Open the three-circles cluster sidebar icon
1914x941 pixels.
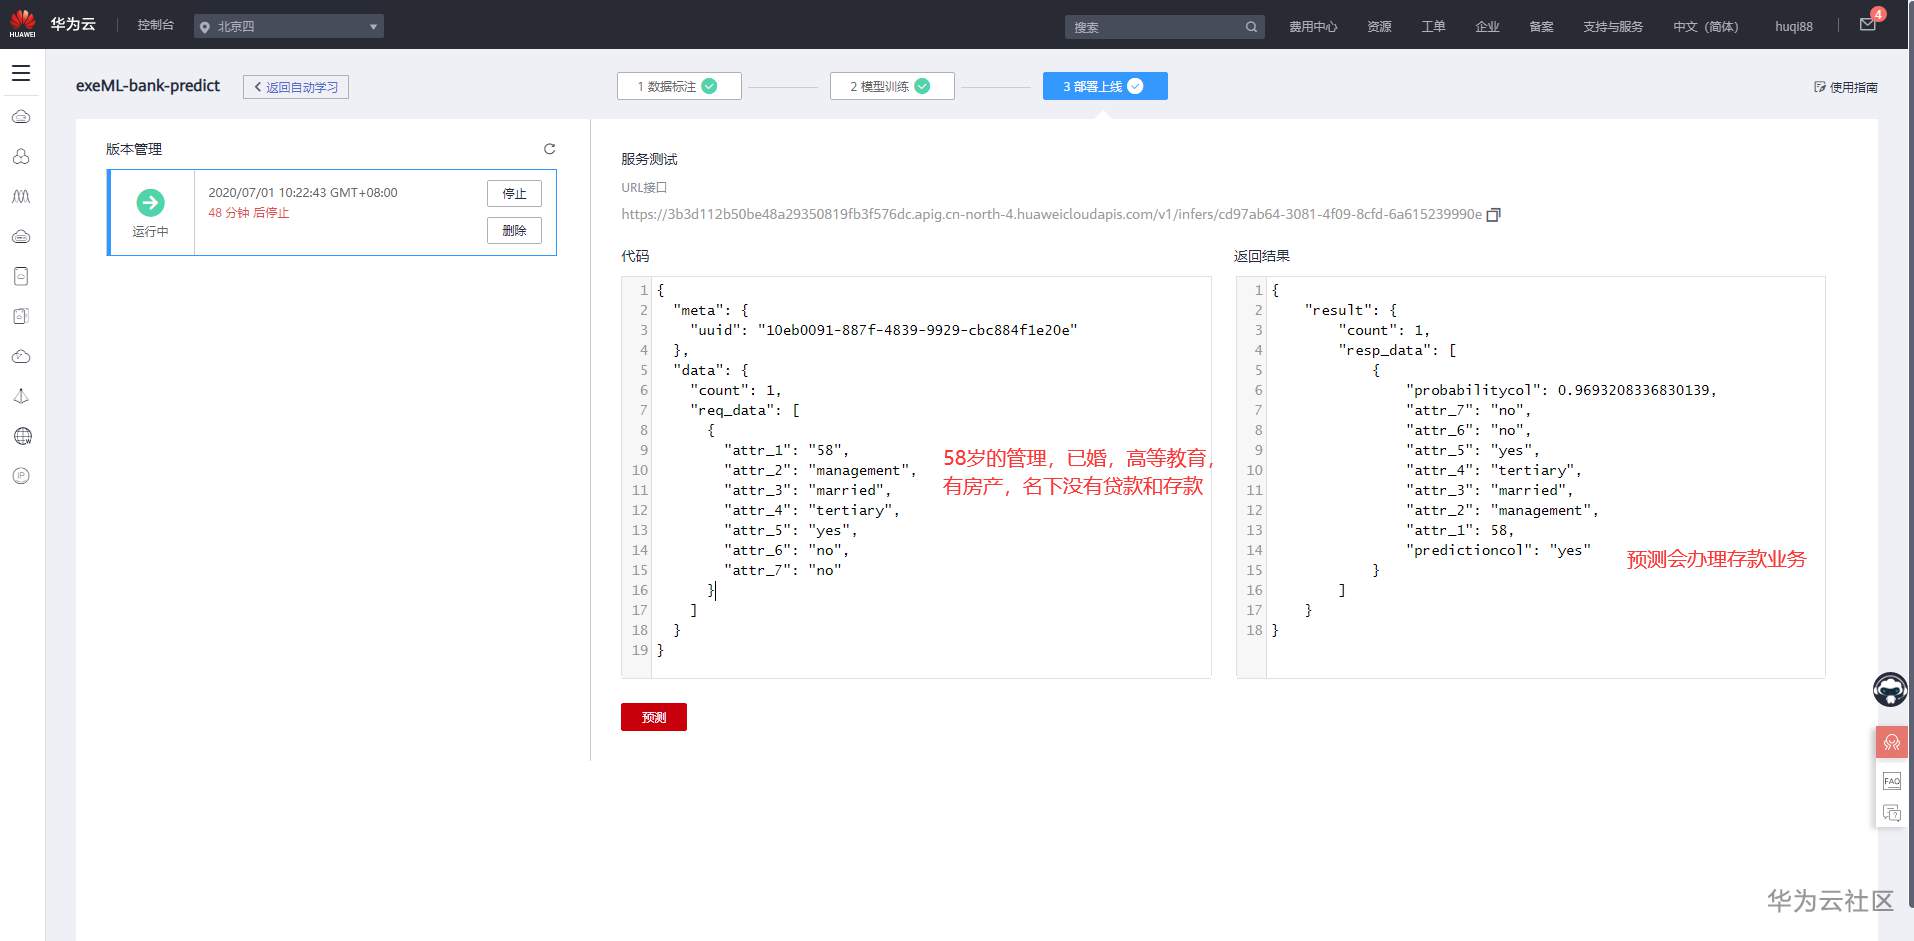coord(21,157)
